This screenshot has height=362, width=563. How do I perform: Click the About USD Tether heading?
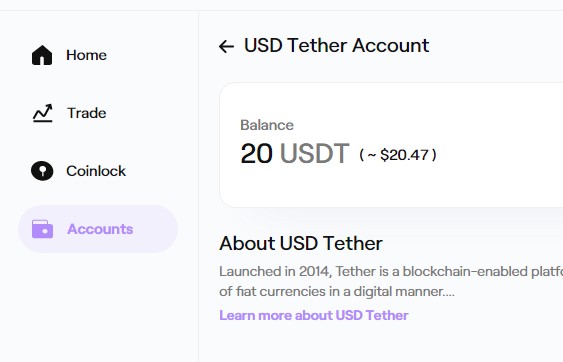click(x=301, y=243)
